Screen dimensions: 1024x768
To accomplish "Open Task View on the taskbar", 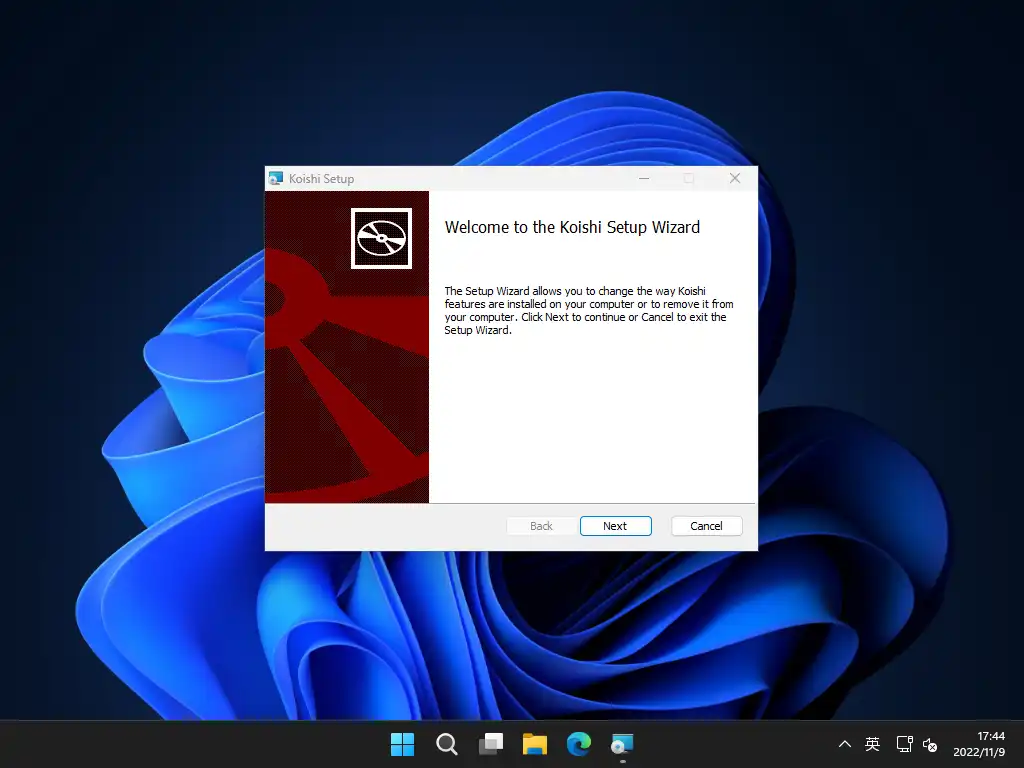I will pos(491,744).
